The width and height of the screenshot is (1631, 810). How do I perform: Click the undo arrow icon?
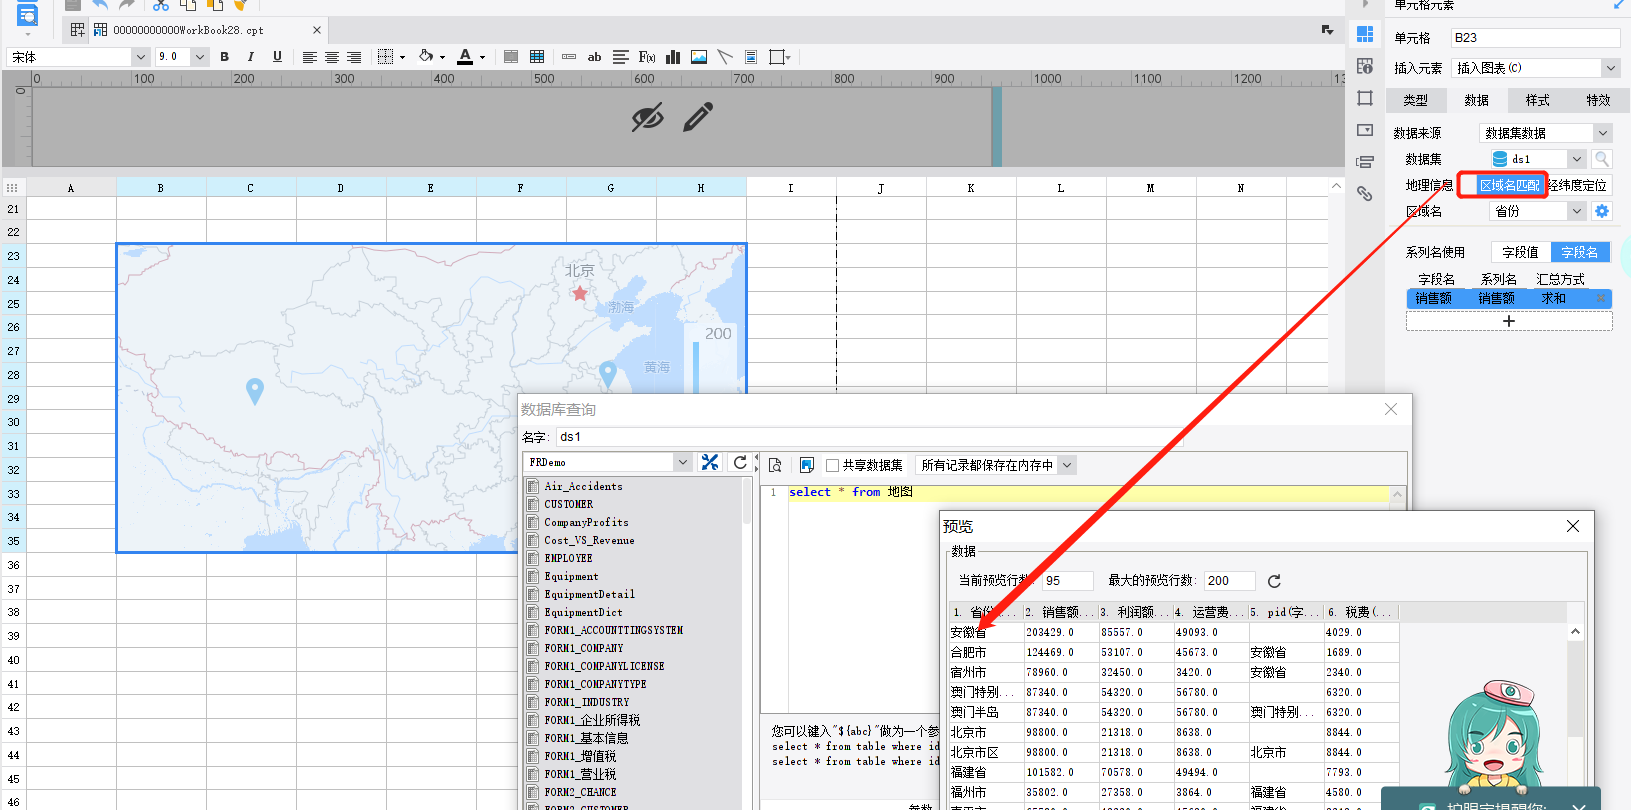click(x=100, y=5)
